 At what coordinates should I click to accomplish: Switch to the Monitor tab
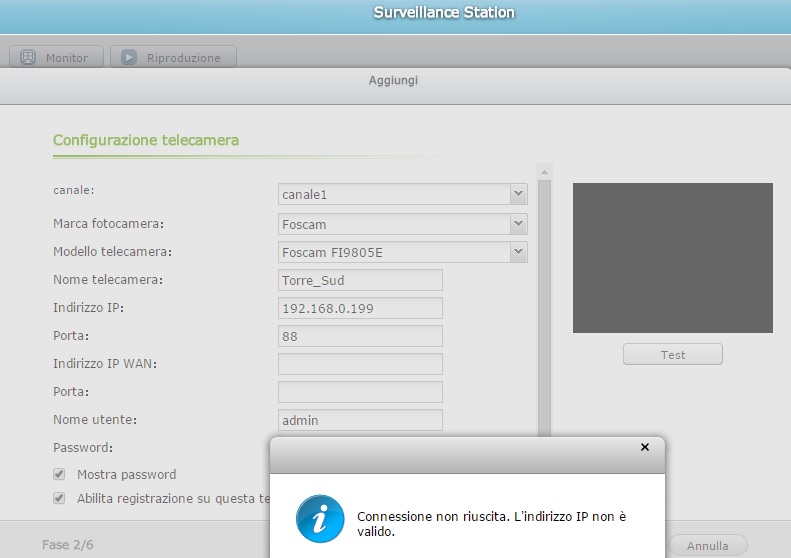(x=56, y=57)
